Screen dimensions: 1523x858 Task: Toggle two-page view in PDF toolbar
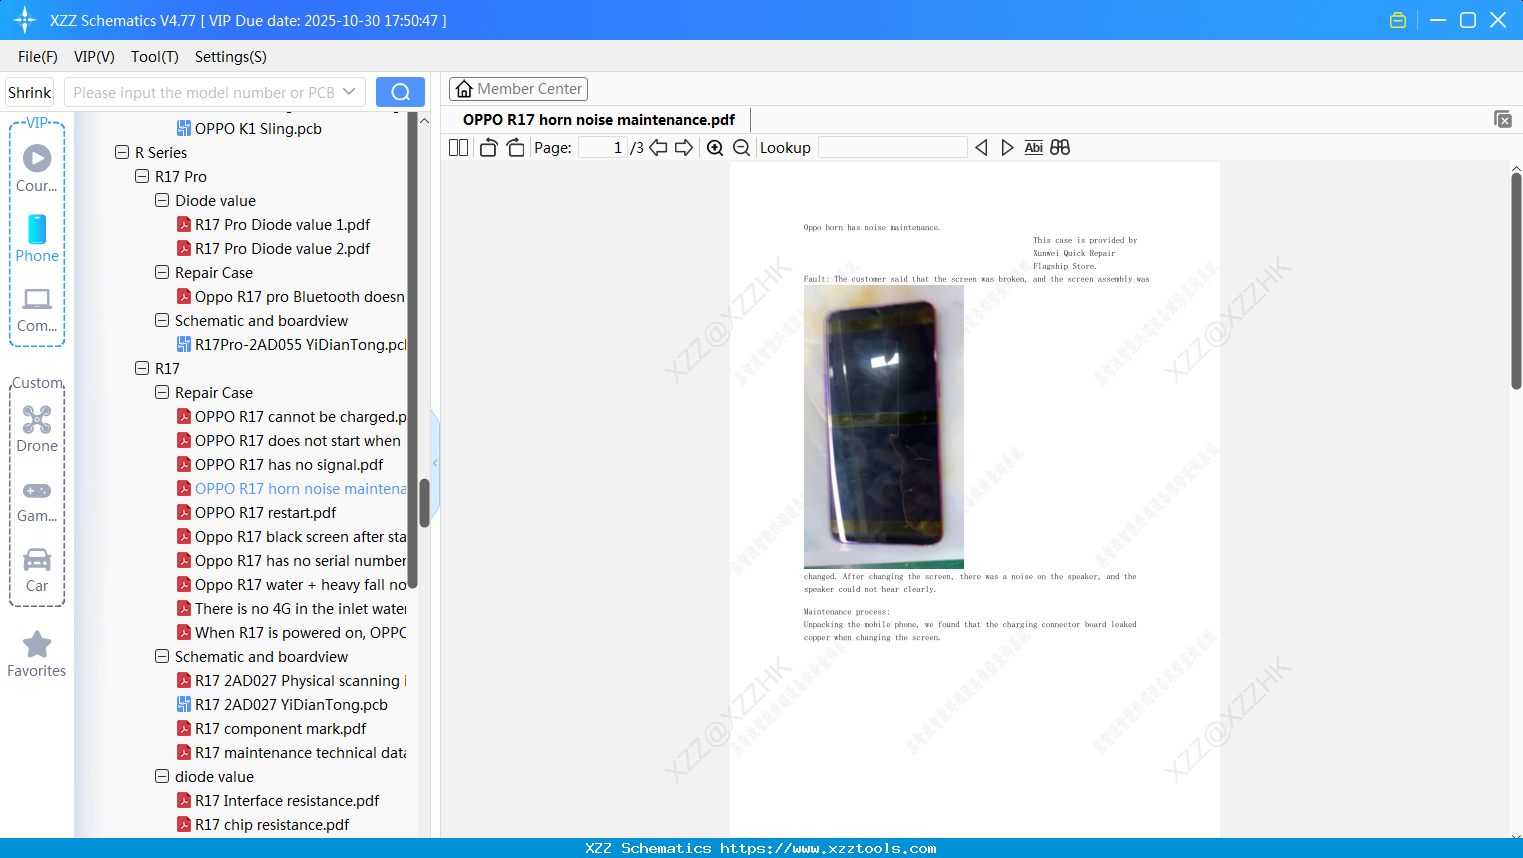coord(458,148)
